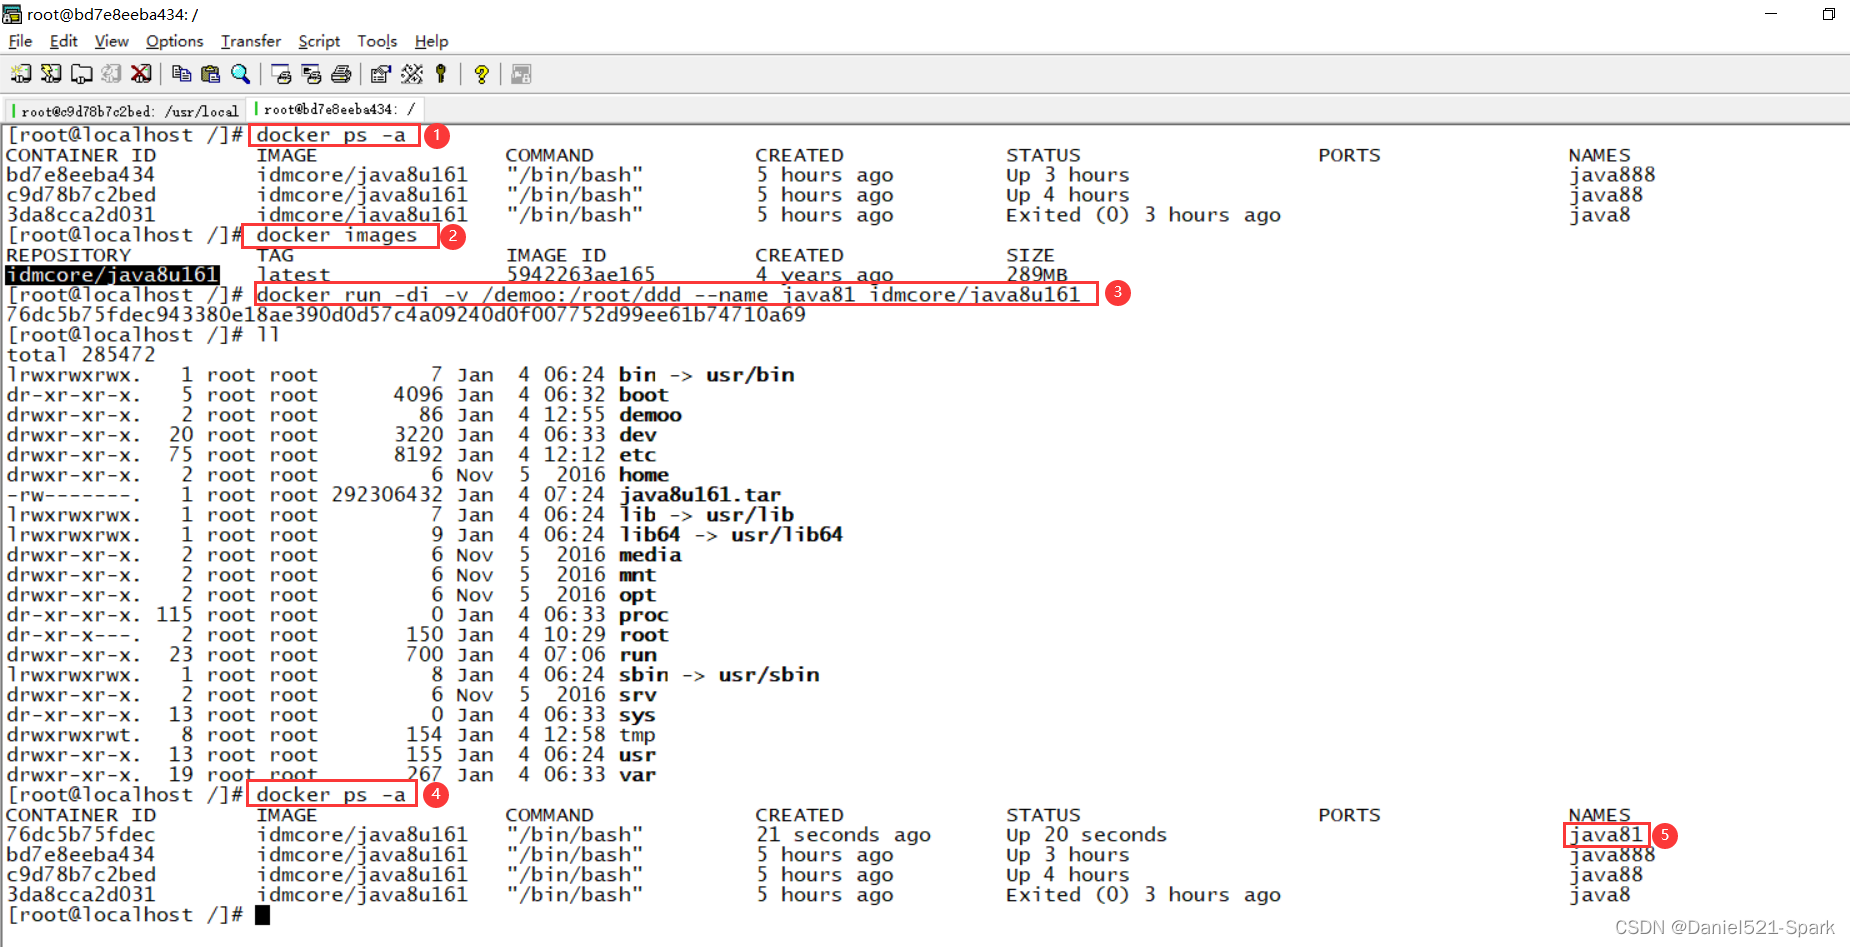Click the block cursor at last prompt
Viewport: 1850px width, 947px height.
point(262,915)
